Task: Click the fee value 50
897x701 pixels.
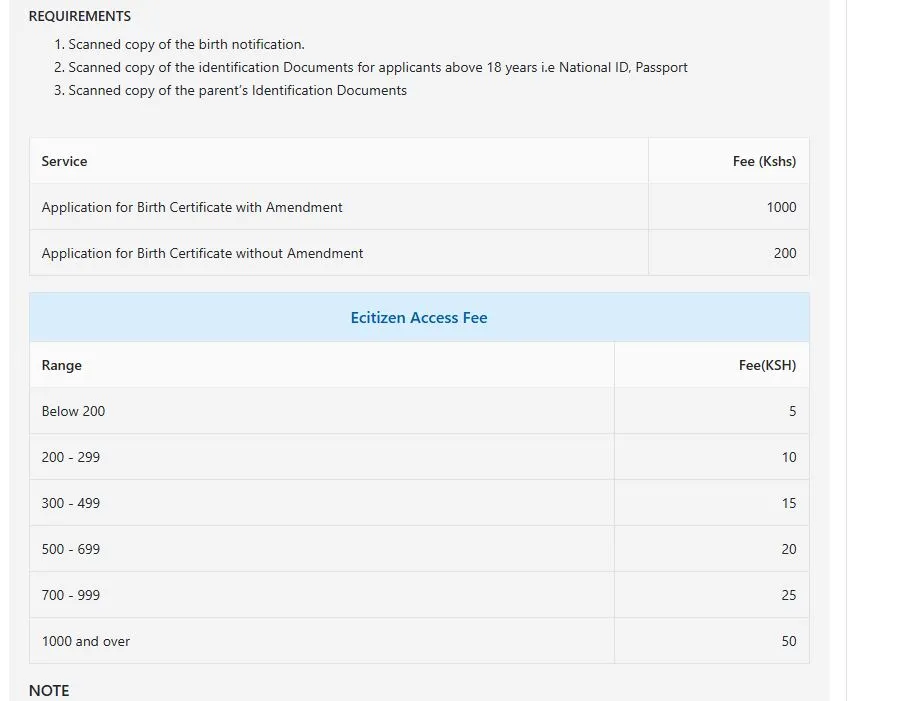Action: click(x=789, y=641)
